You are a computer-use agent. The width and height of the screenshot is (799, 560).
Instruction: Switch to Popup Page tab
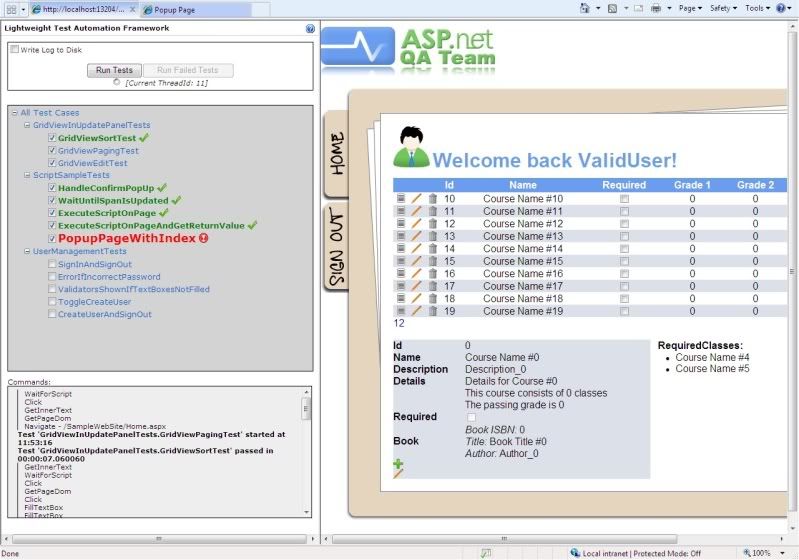click(196, 9)
